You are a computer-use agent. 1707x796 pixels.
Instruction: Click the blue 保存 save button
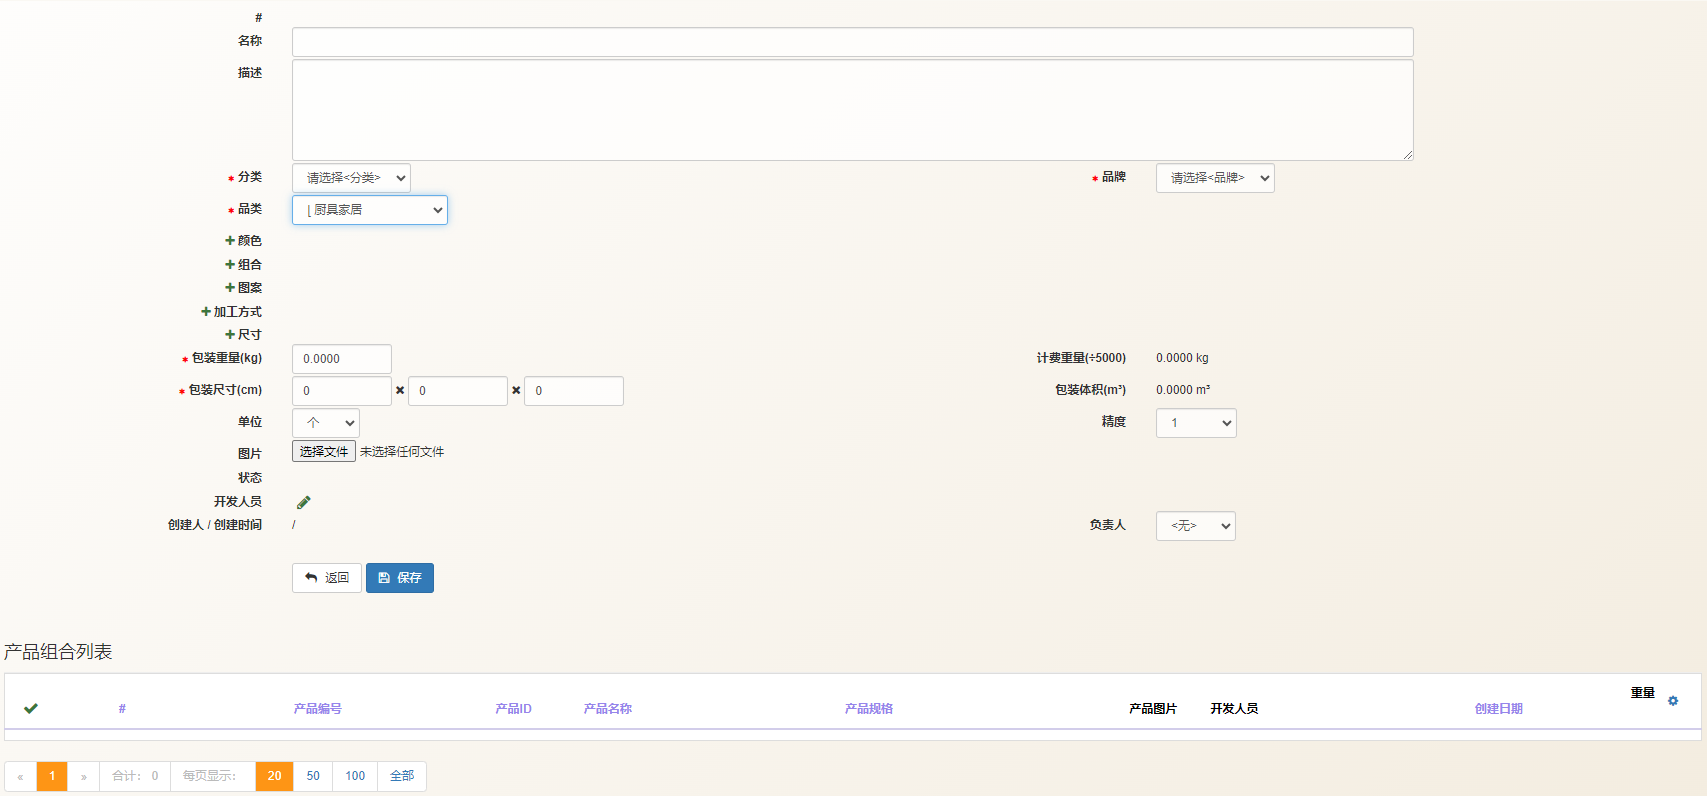pyautogui.click(x=400, y=578)
